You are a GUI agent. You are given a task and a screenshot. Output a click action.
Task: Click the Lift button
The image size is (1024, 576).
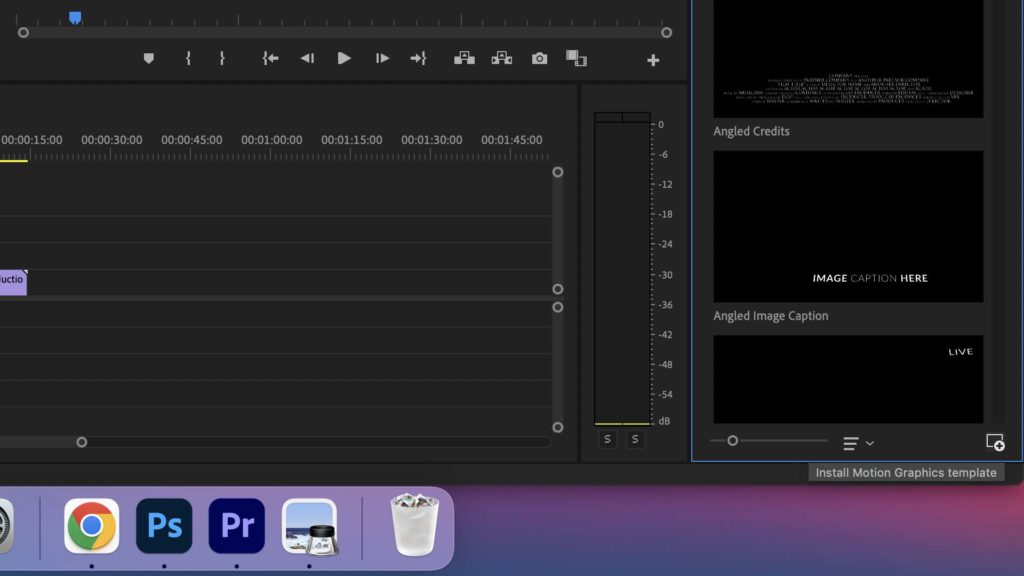(x=464, y=59)
